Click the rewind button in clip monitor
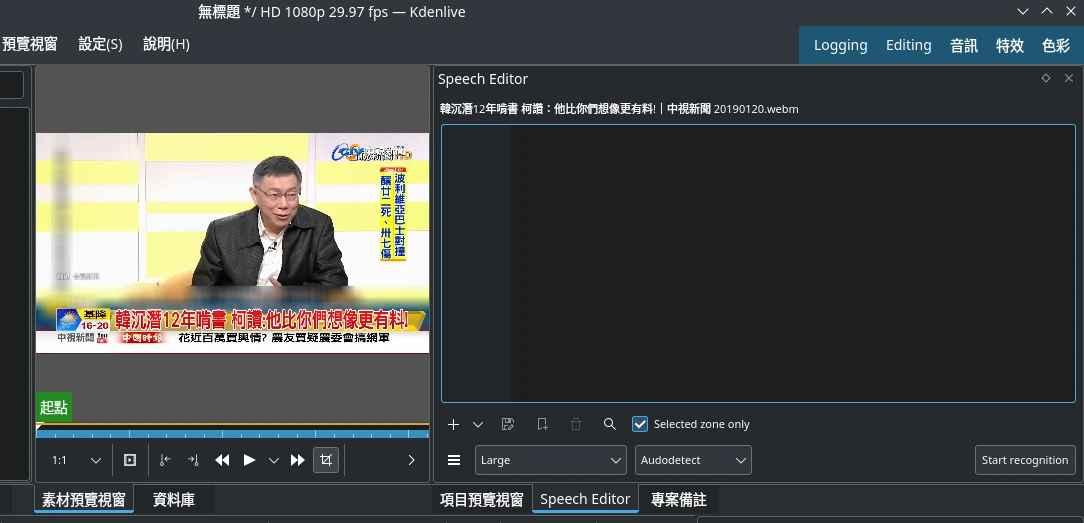1084x523 pixels. (x=222, y=460)
